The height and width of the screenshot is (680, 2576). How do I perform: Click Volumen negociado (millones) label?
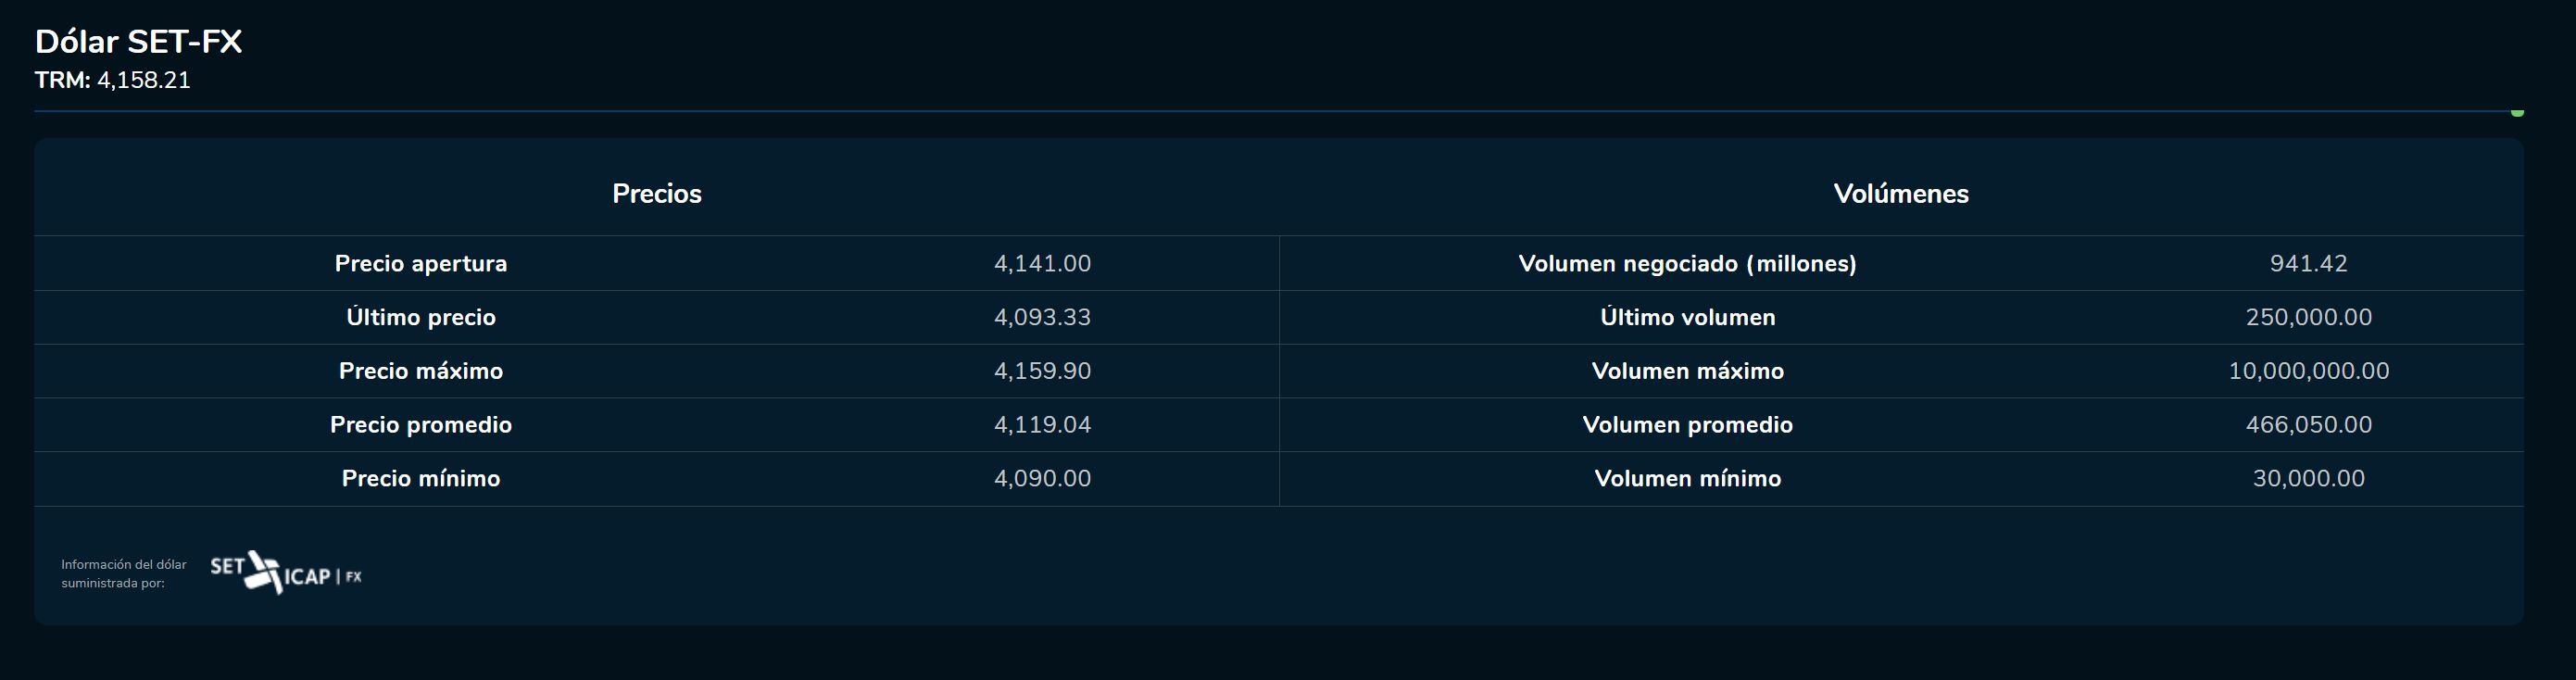coord(1687,263)
